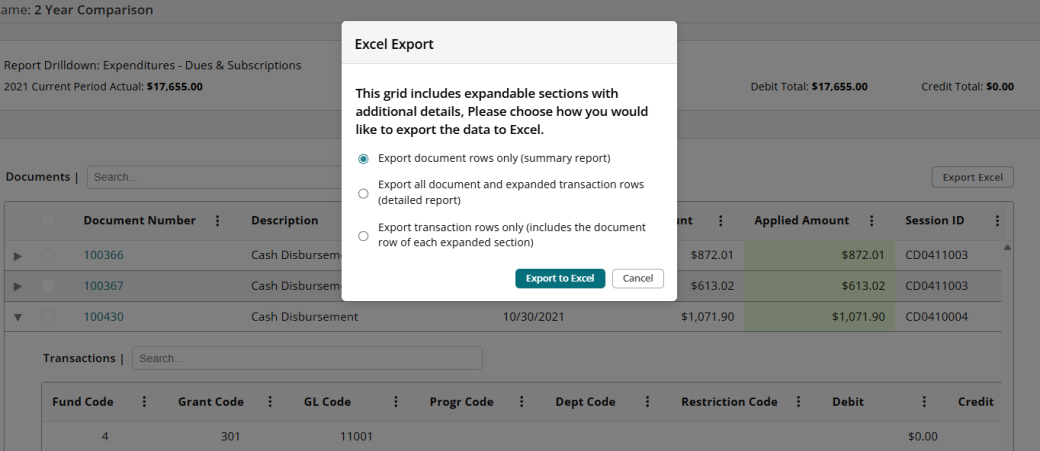
Task: Cancel the Excel Export dialog
Action: point(638,278)
